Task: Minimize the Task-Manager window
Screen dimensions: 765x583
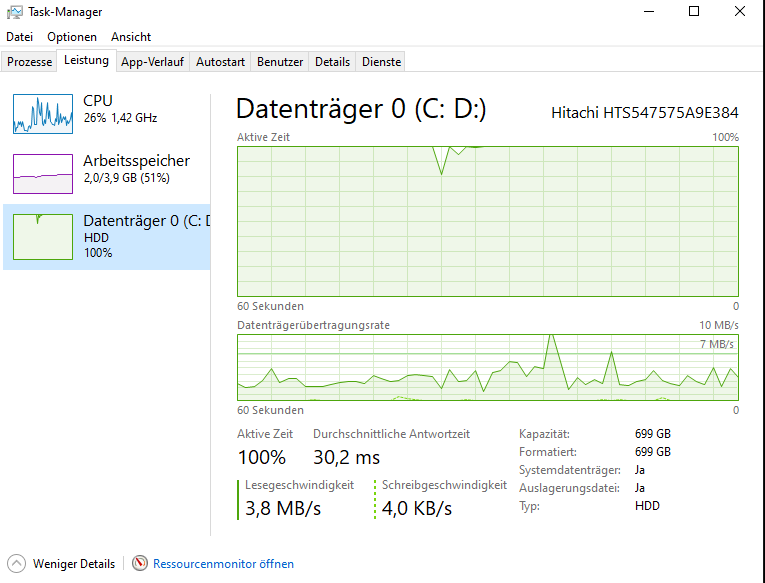Action: pos(648,11)
